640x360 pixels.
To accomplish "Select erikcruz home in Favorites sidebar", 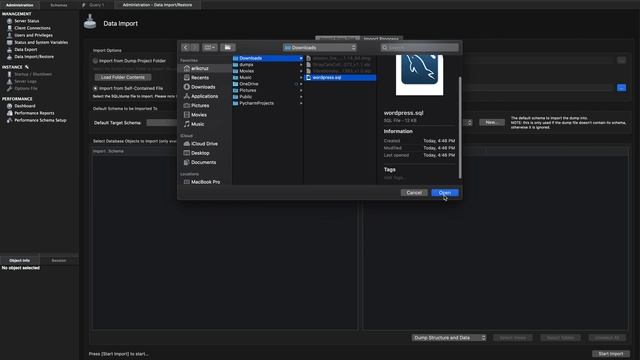I will [x=200, y=68].
